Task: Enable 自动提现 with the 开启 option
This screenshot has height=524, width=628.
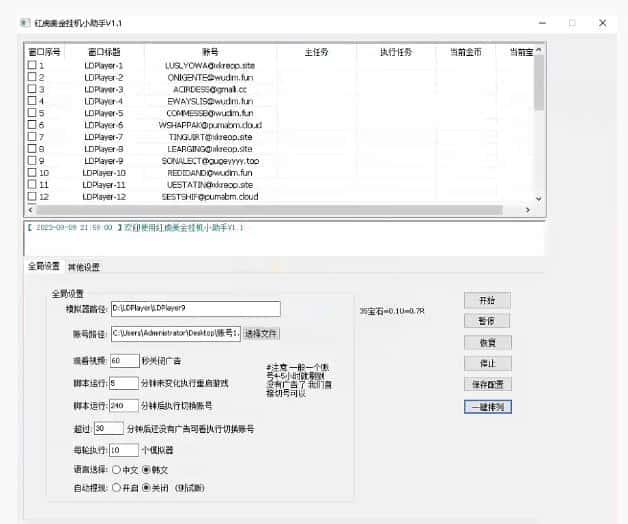Action: tap(116, 487)
